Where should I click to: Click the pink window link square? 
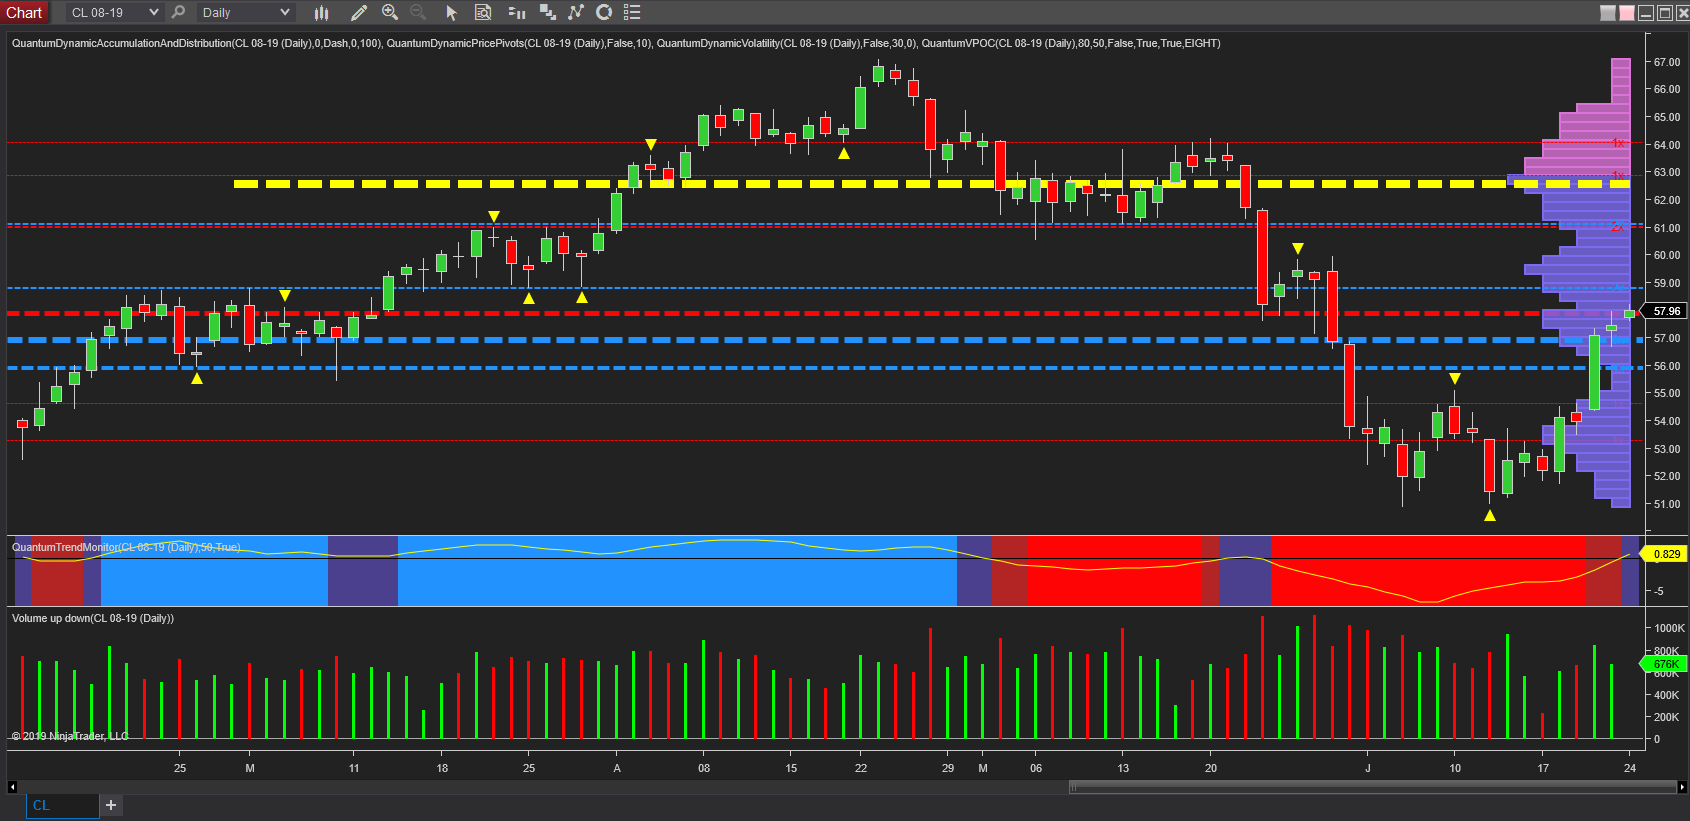coord(1627,13)
